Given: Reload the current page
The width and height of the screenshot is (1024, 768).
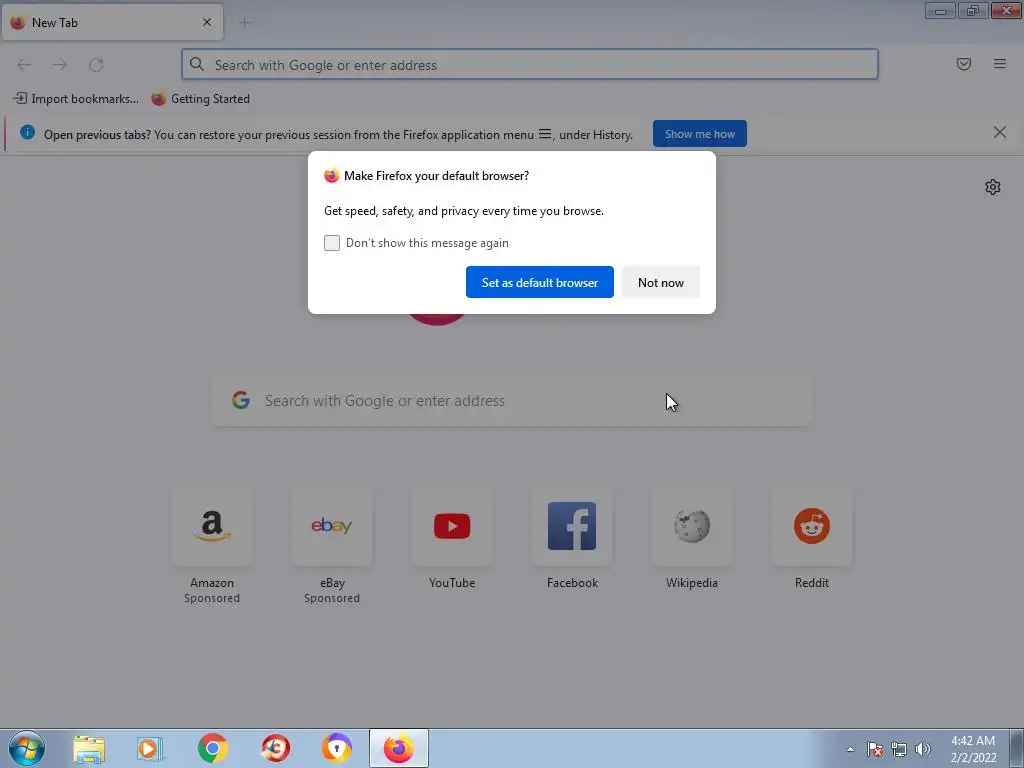Looking at the screenshot, I should click(x=96, y=65).
